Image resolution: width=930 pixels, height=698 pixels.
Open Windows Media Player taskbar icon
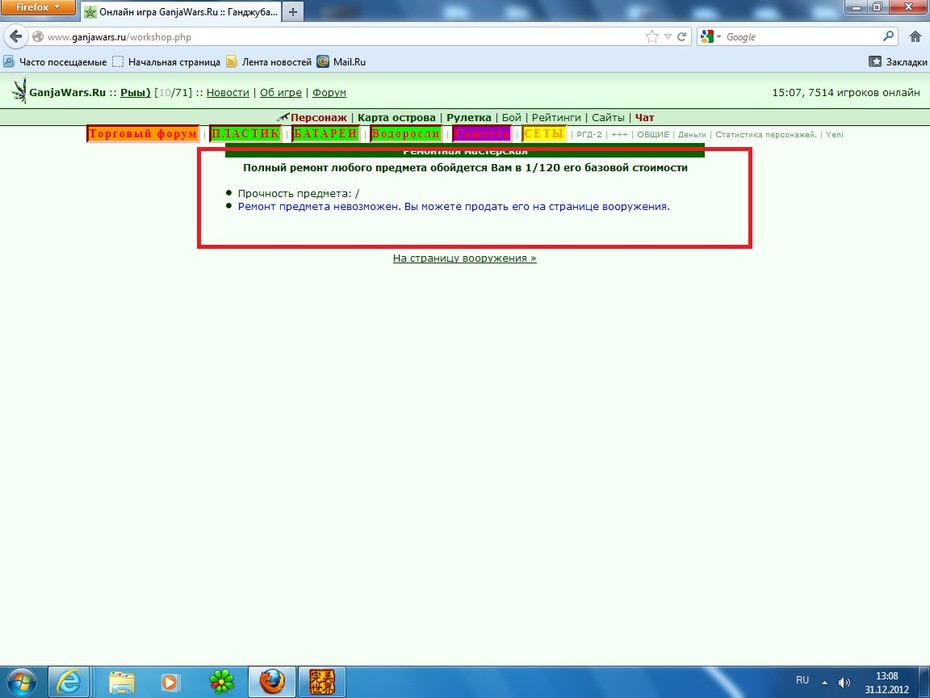[x=169, y=682]
